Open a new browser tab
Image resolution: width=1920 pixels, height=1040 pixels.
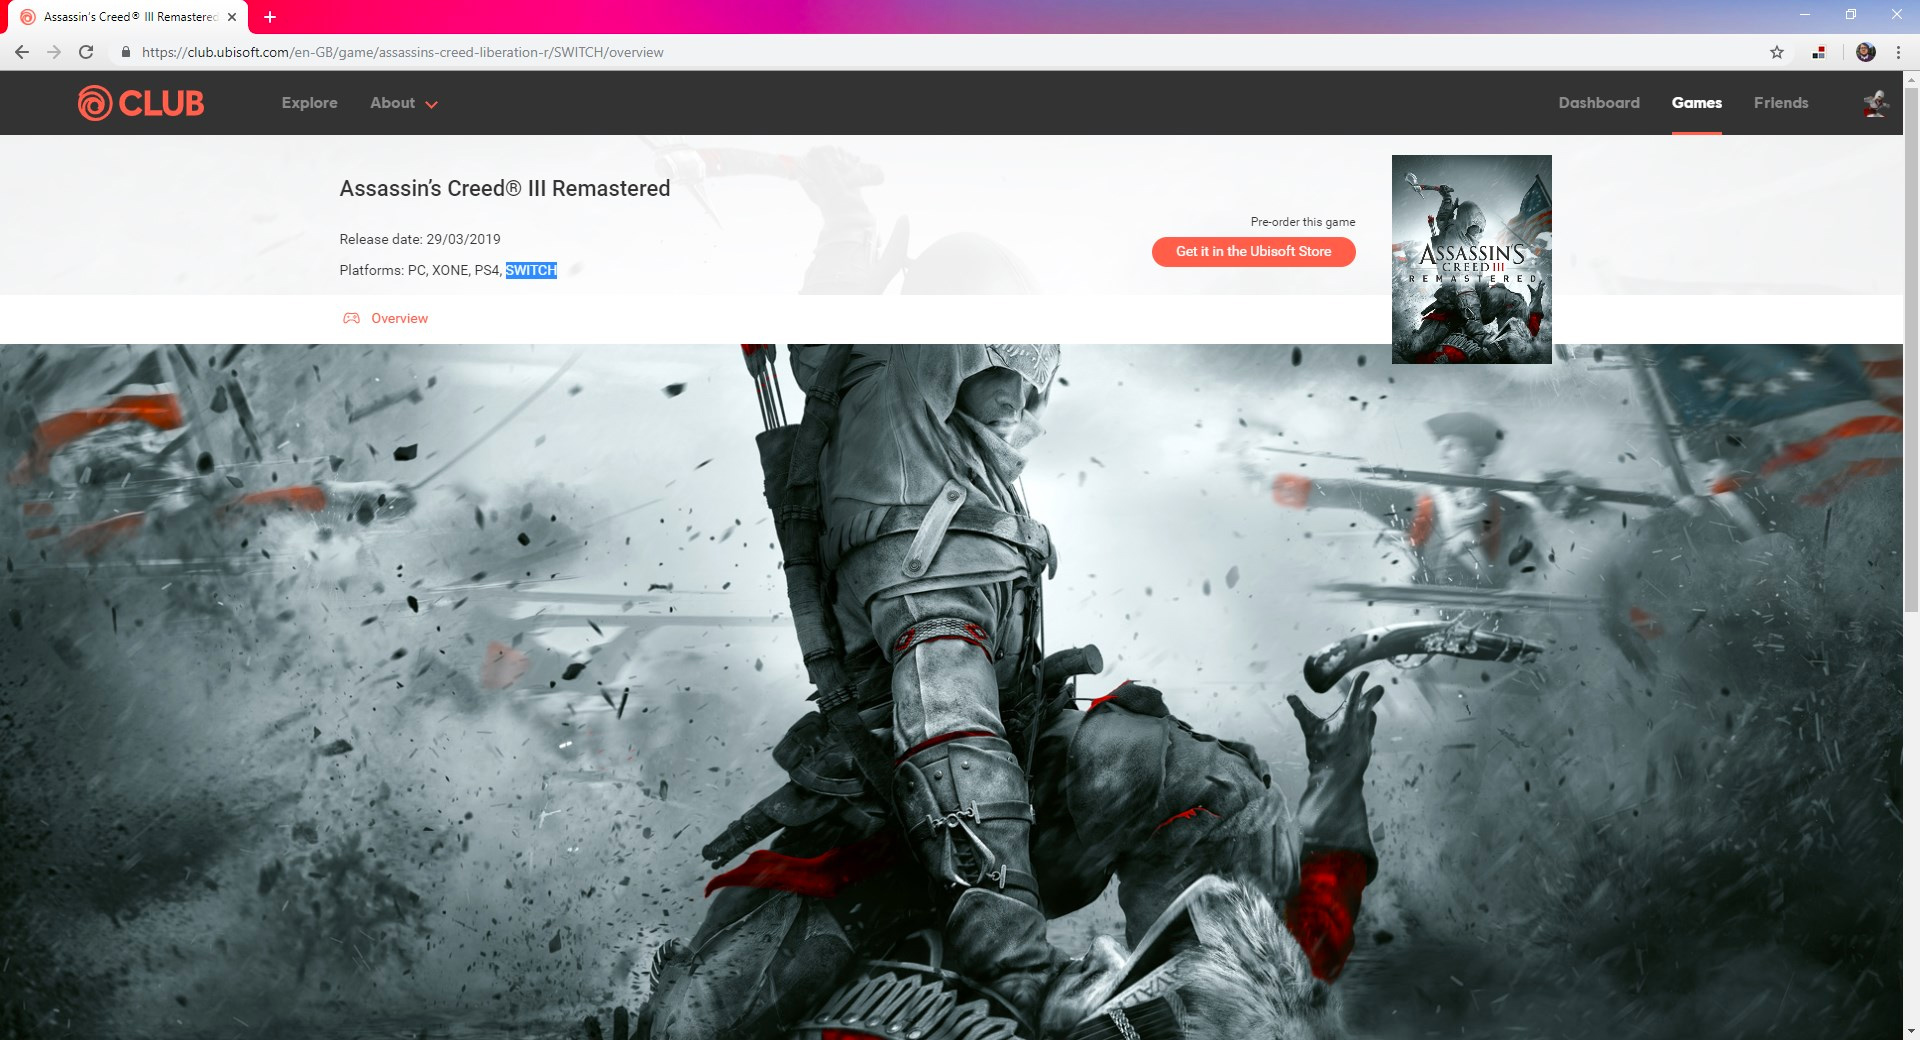(x=270, y=17)
